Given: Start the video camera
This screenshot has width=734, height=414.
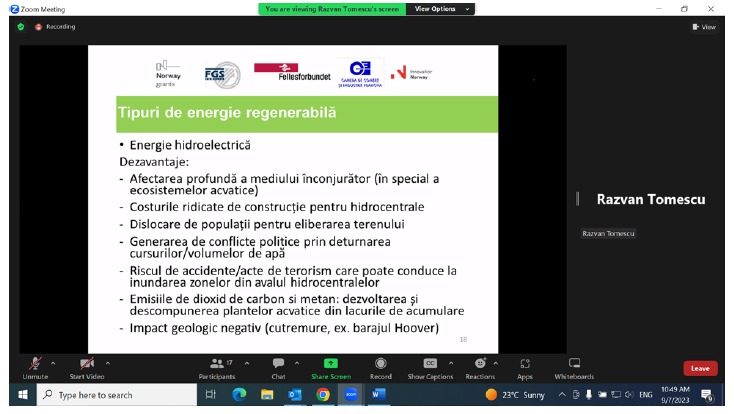Looking at the screenshot, I should point(88,366).
